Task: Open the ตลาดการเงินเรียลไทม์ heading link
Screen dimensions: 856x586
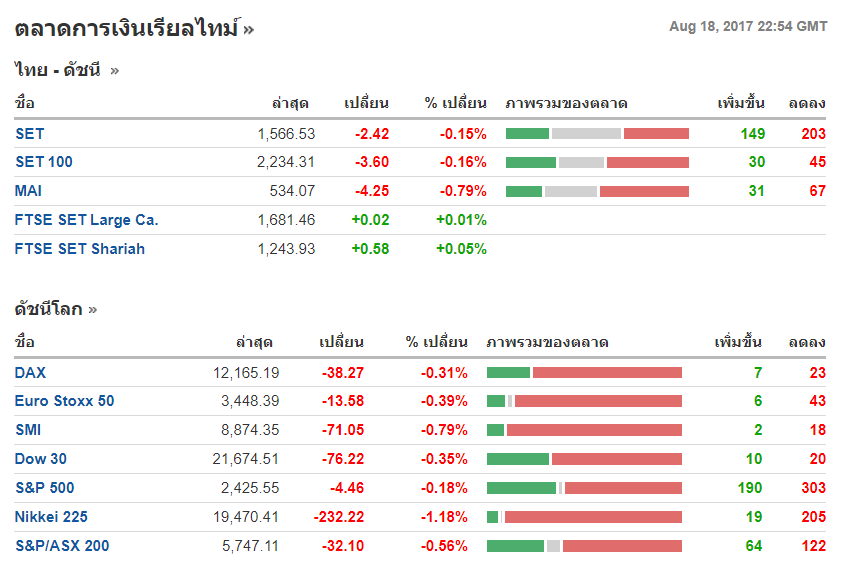Action: [127, 28]
